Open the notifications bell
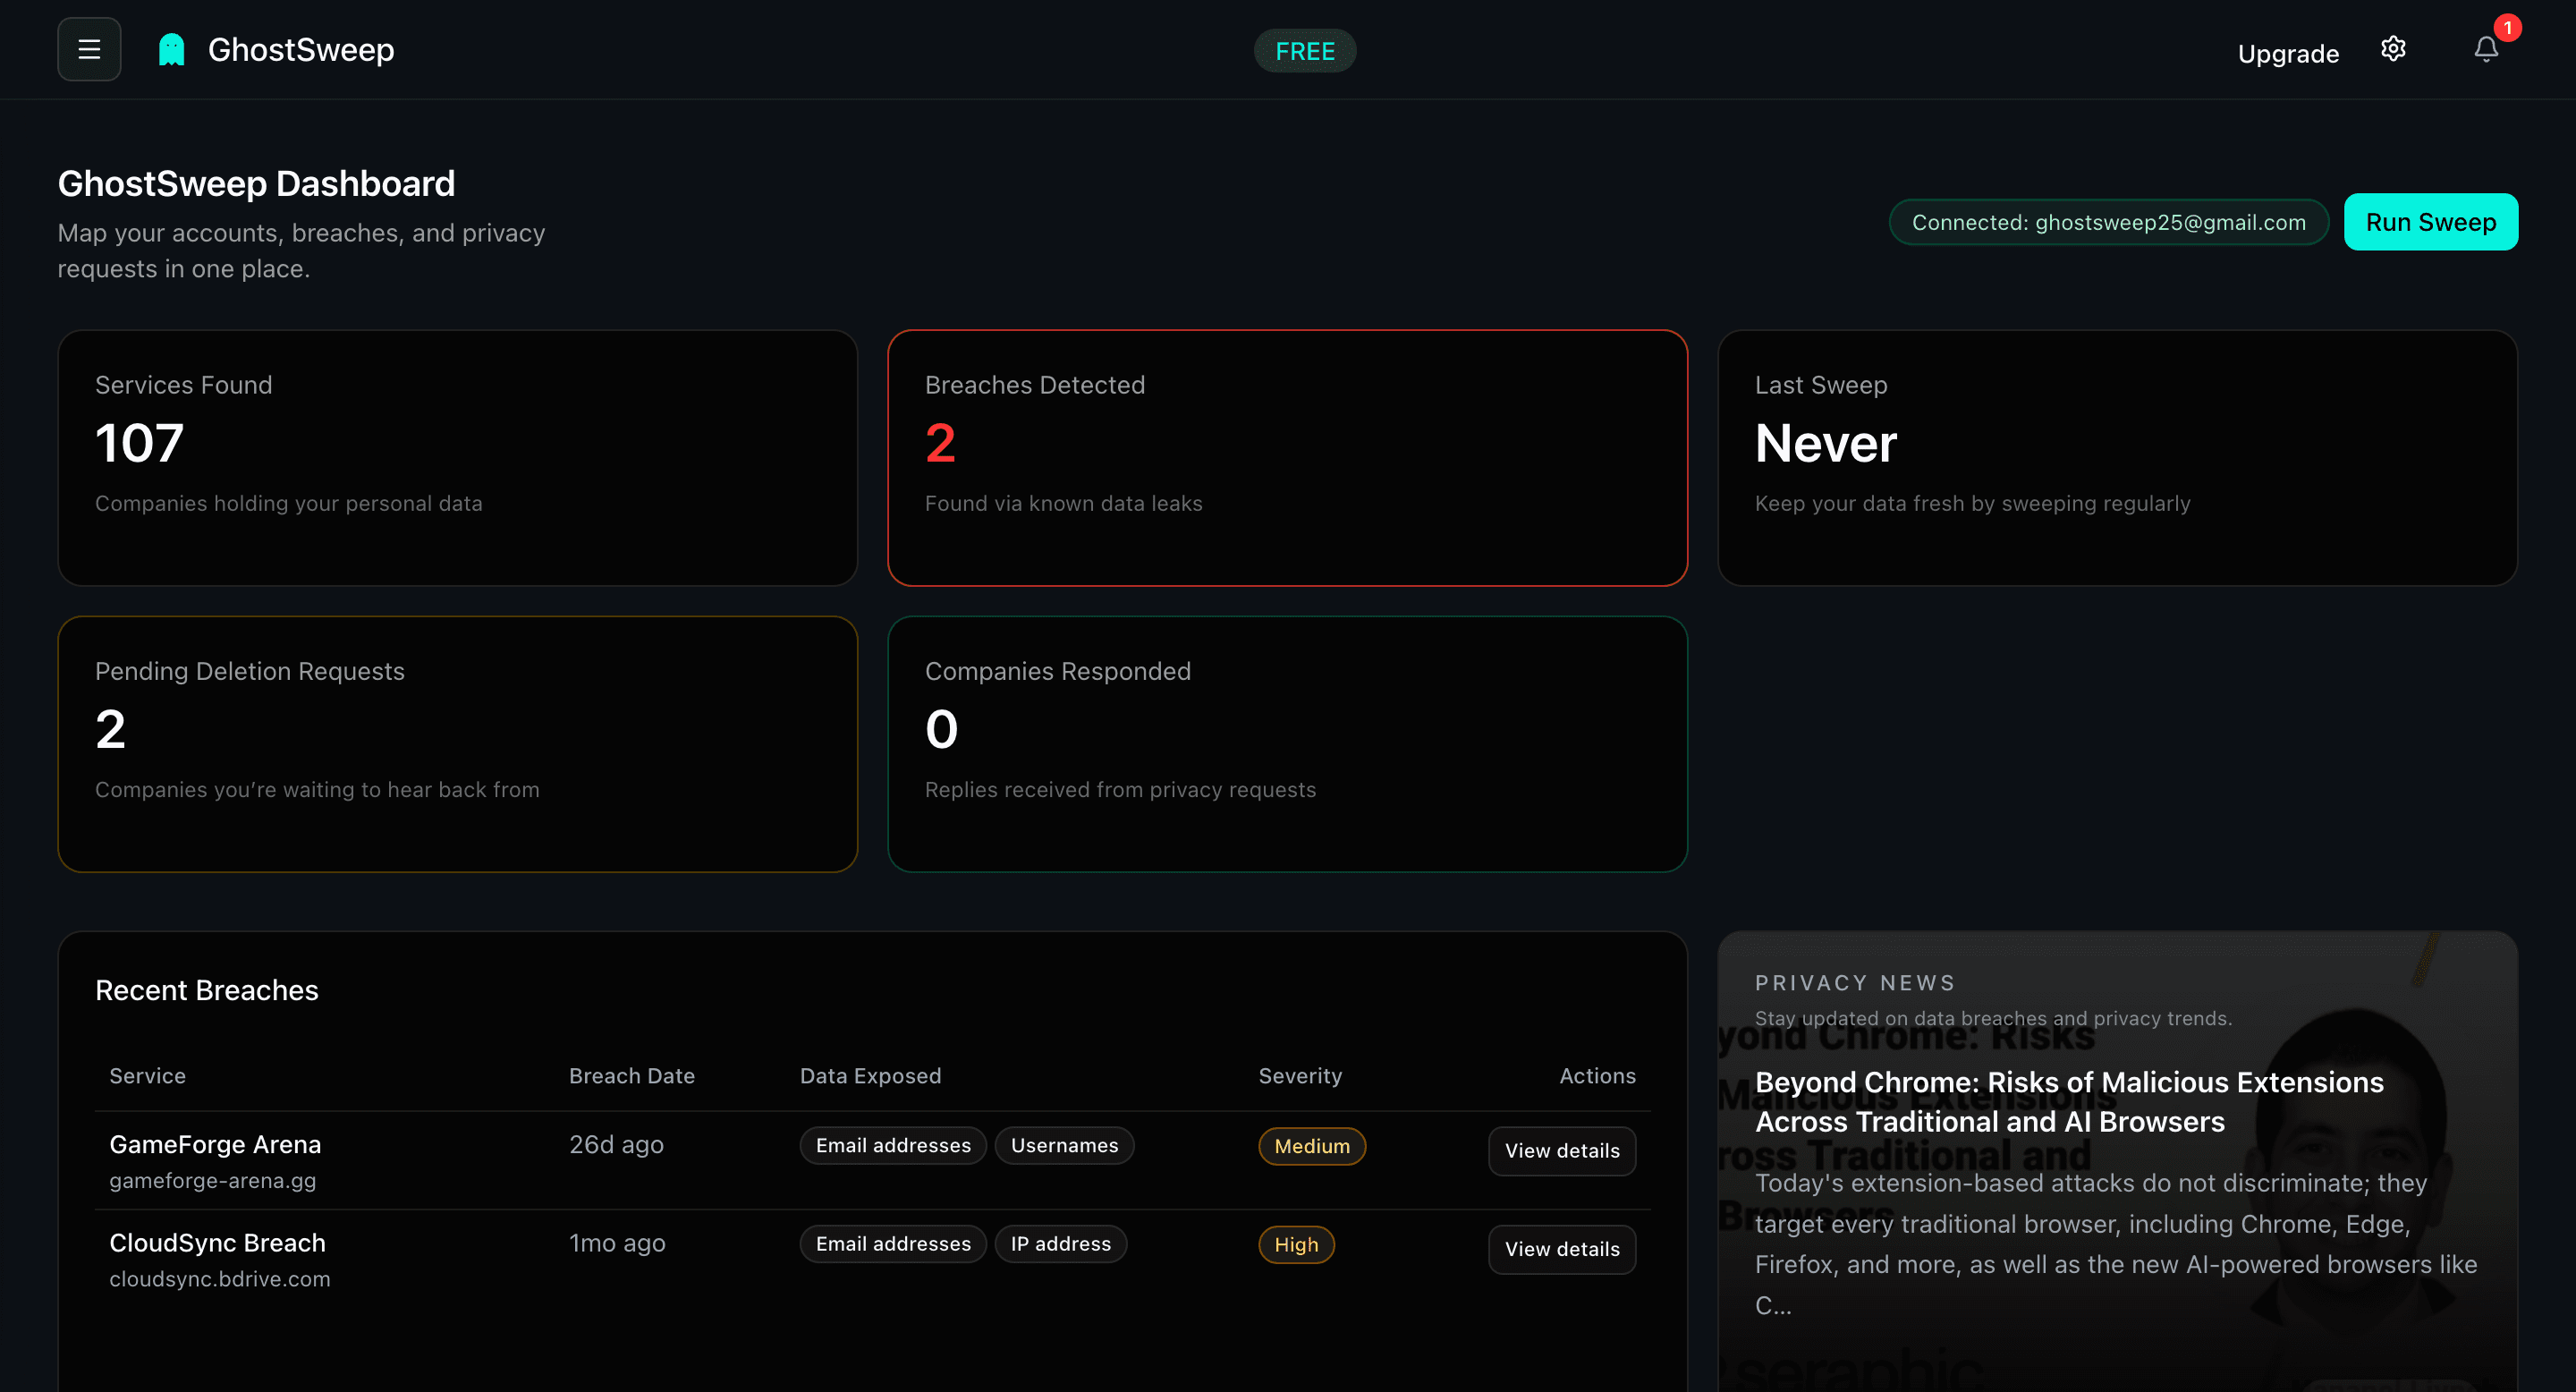 [2486, 49]
